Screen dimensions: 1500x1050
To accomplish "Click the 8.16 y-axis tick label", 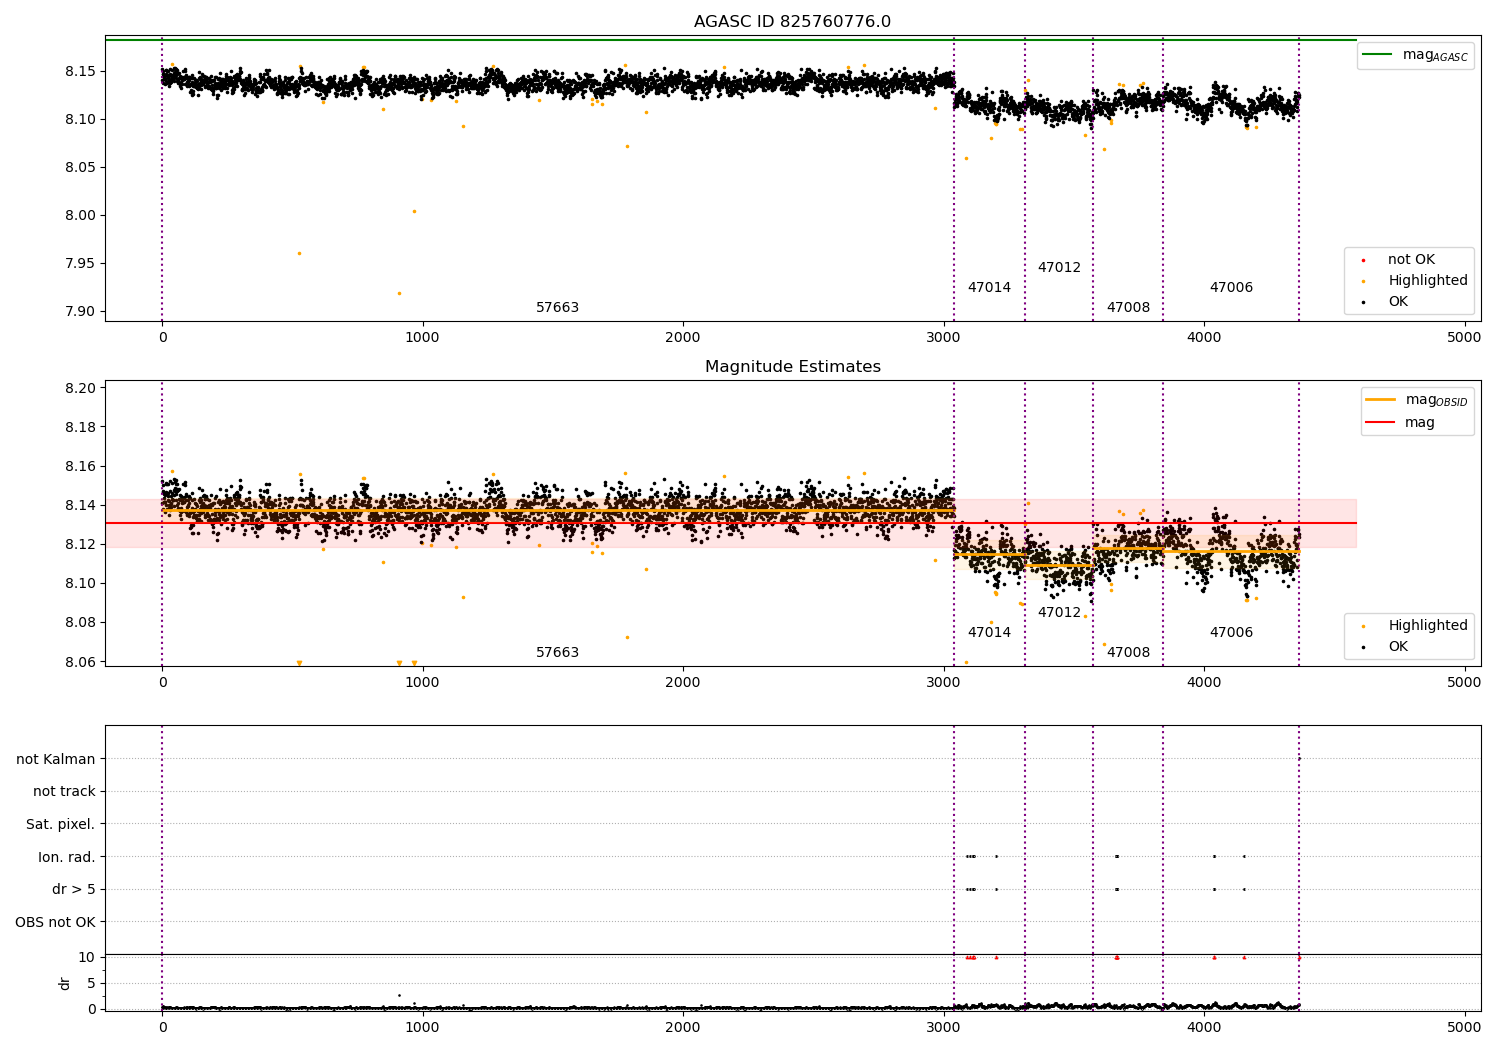I will (81, 467).
